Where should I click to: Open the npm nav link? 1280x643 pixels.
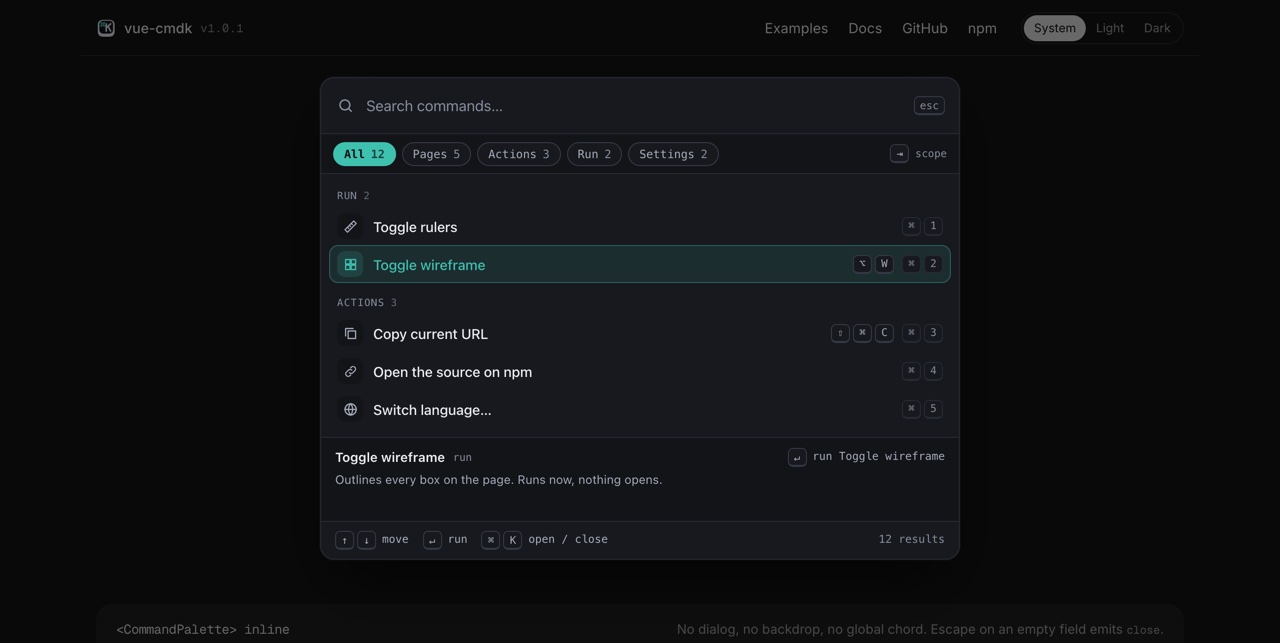pyautogui.click(x=982, y=28)
